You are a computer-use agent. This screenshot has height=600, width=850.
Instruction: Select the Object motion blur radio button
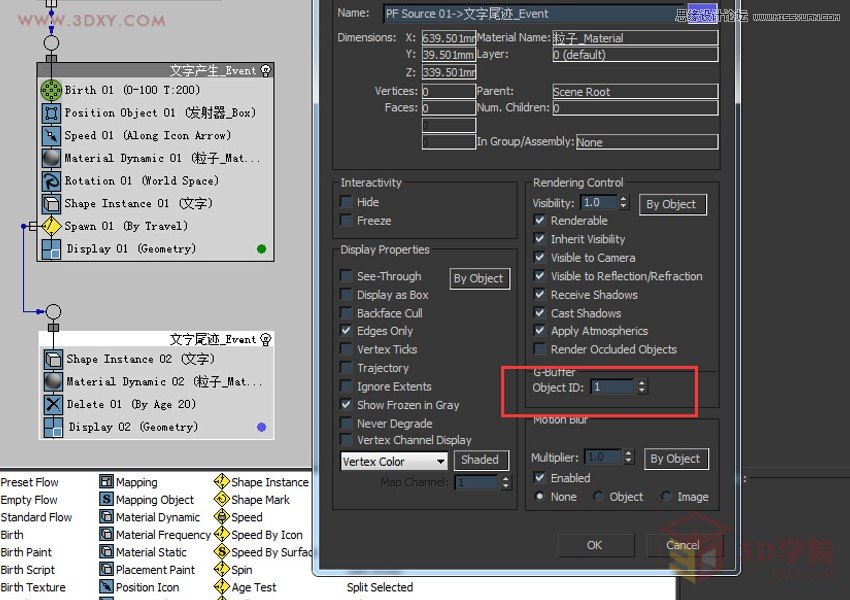tap(598, 496)
